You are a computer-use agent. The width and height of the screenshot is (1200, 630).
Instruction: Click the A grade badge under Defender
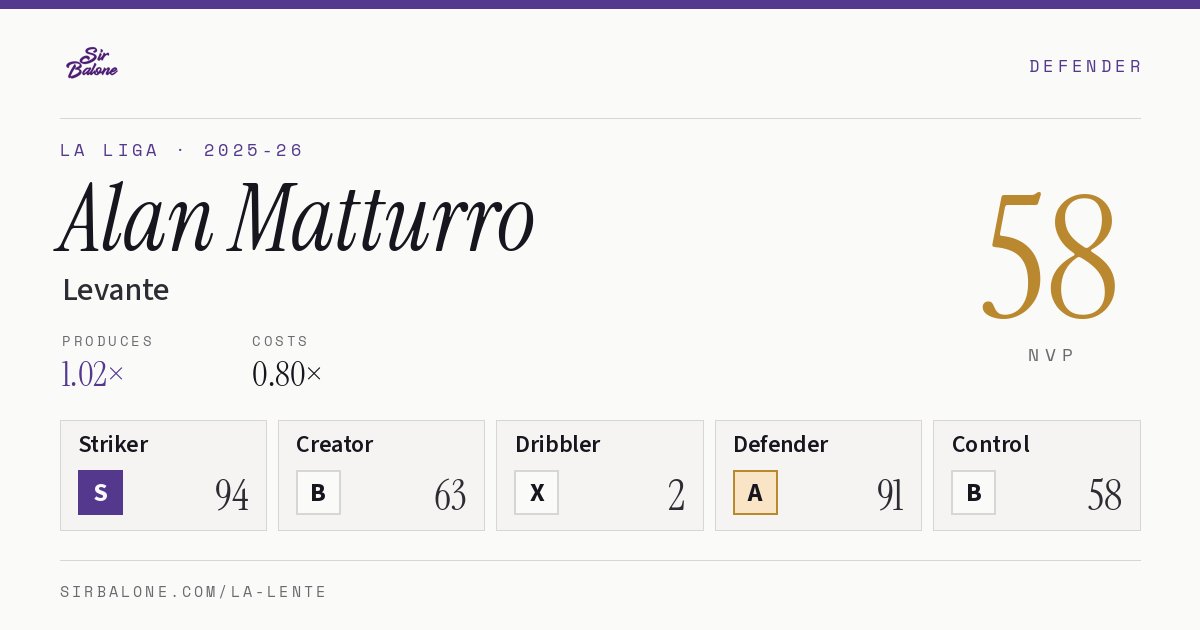(x=755, y=492)
